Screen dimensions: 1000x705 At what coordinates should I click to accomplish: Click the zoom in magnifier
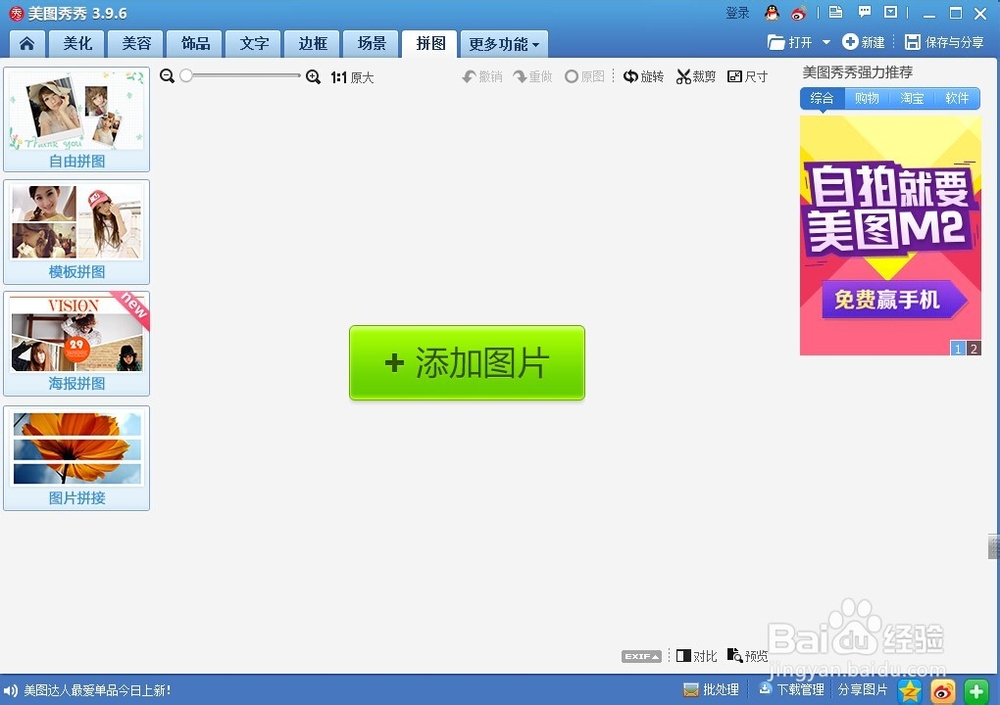coord(312,77)
